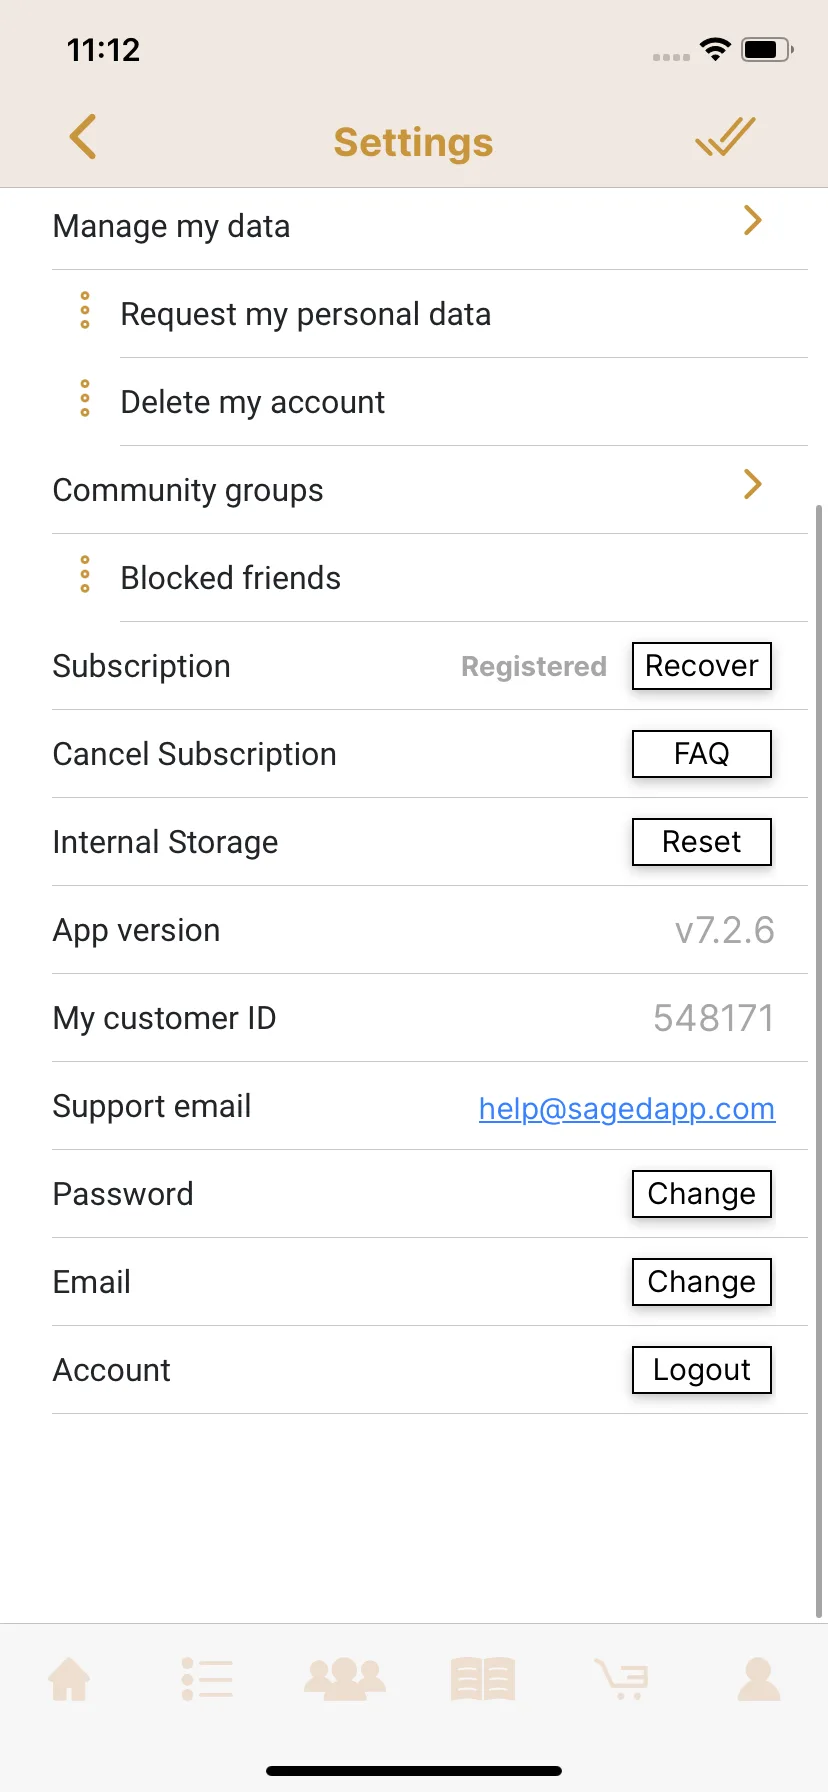The height and width of the screenshot is (1792, 828).
Task: Open the profile person tab icon
Action: 759,1679
